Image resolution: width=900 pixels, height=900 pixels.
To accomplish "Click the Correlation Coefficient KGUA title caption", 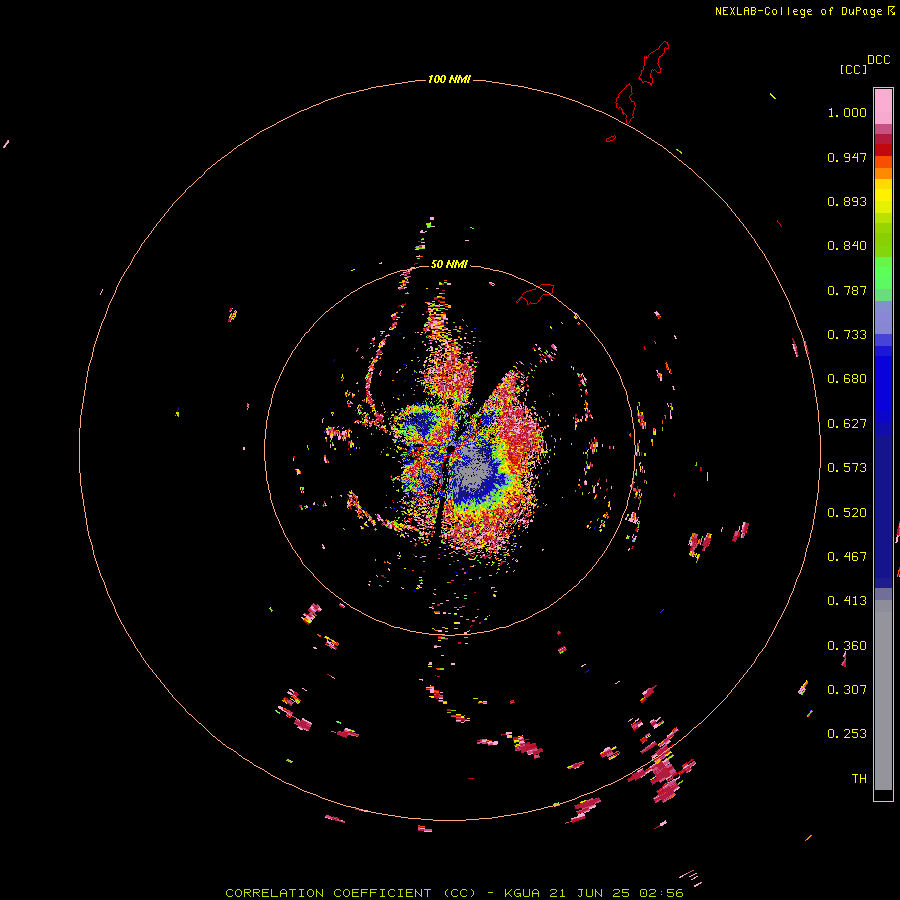I will [455, 893].
